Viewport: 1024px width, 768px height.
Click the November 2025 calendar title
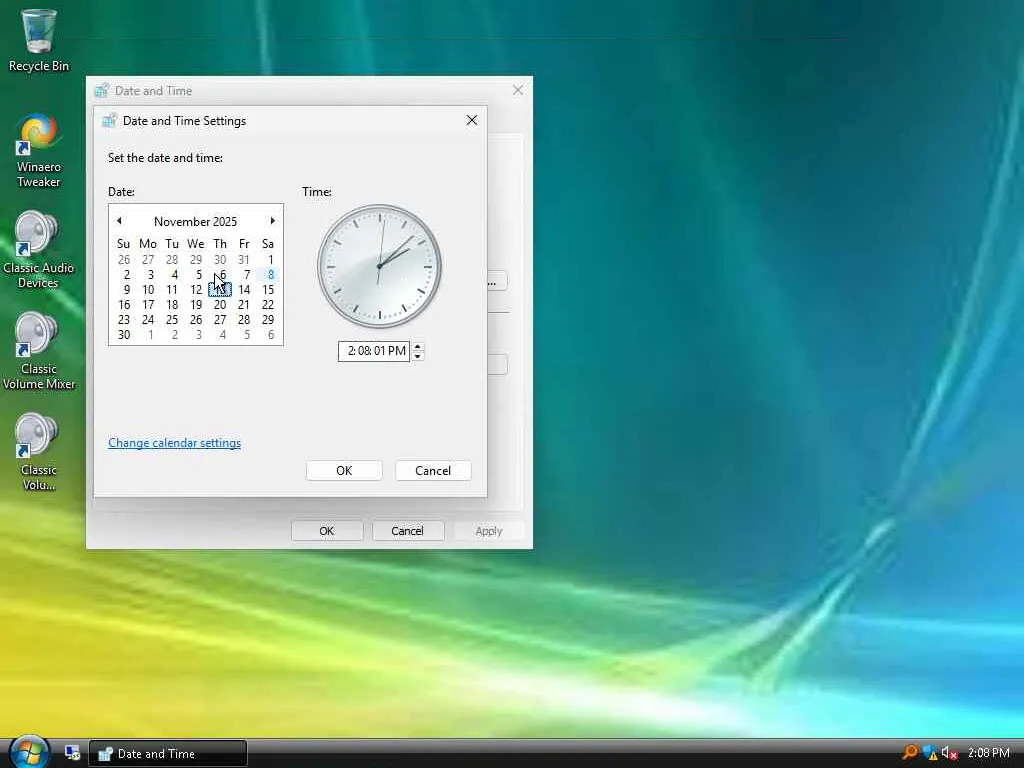point(195,221)
